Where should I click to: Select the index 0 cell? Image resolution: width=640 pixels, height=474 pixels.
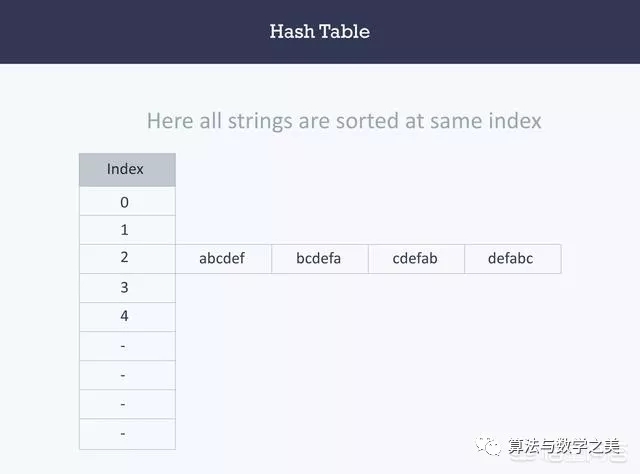pyautogui.click(x=126, y=202)
